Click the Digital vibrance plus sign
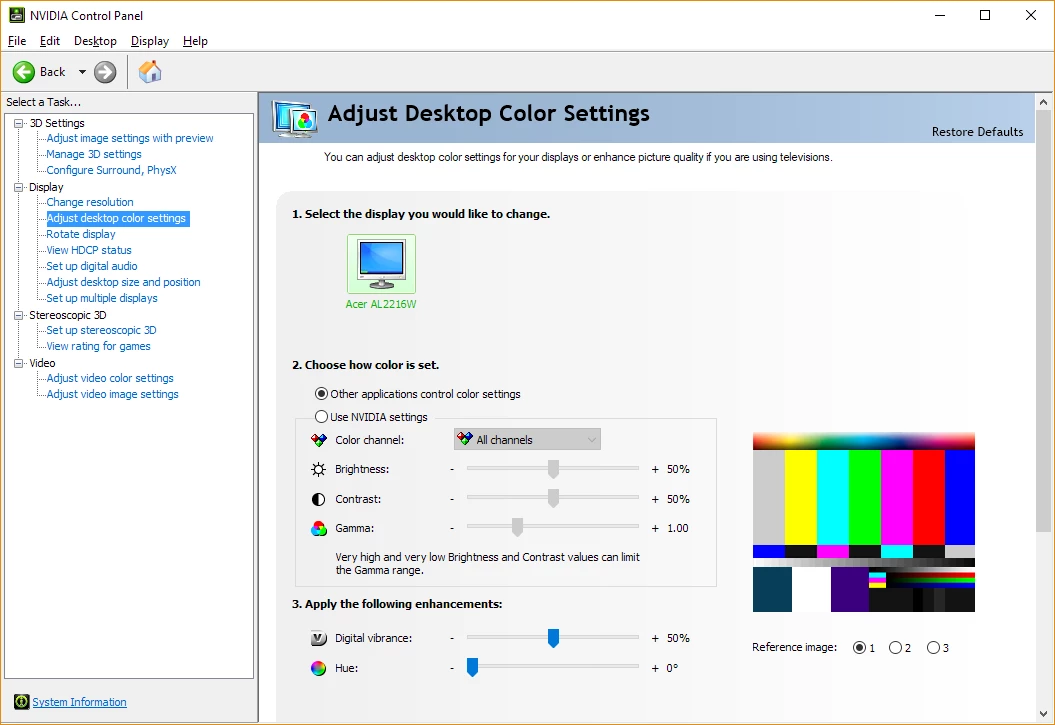The width and height of the screenshot is (1055, 725). (x=655, y=638)
